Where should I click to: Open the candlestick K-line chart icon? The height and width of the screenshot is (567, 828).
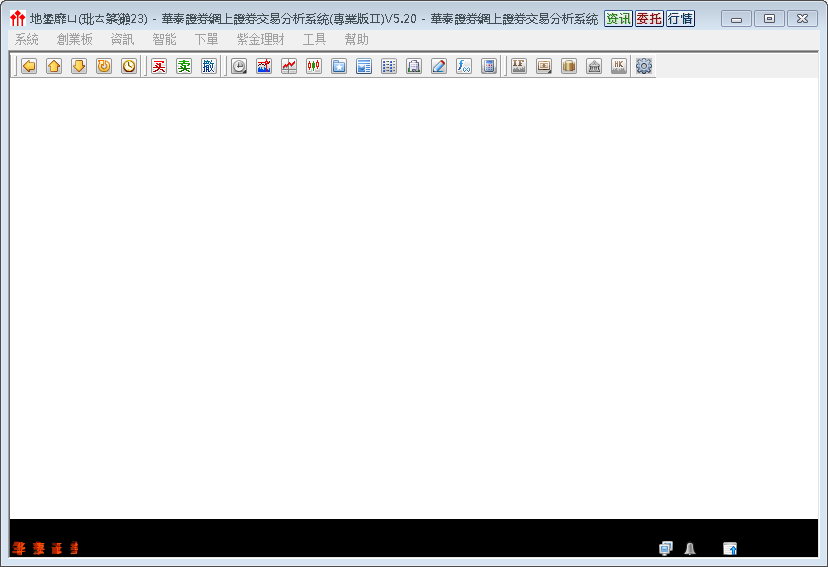(314, 66)
